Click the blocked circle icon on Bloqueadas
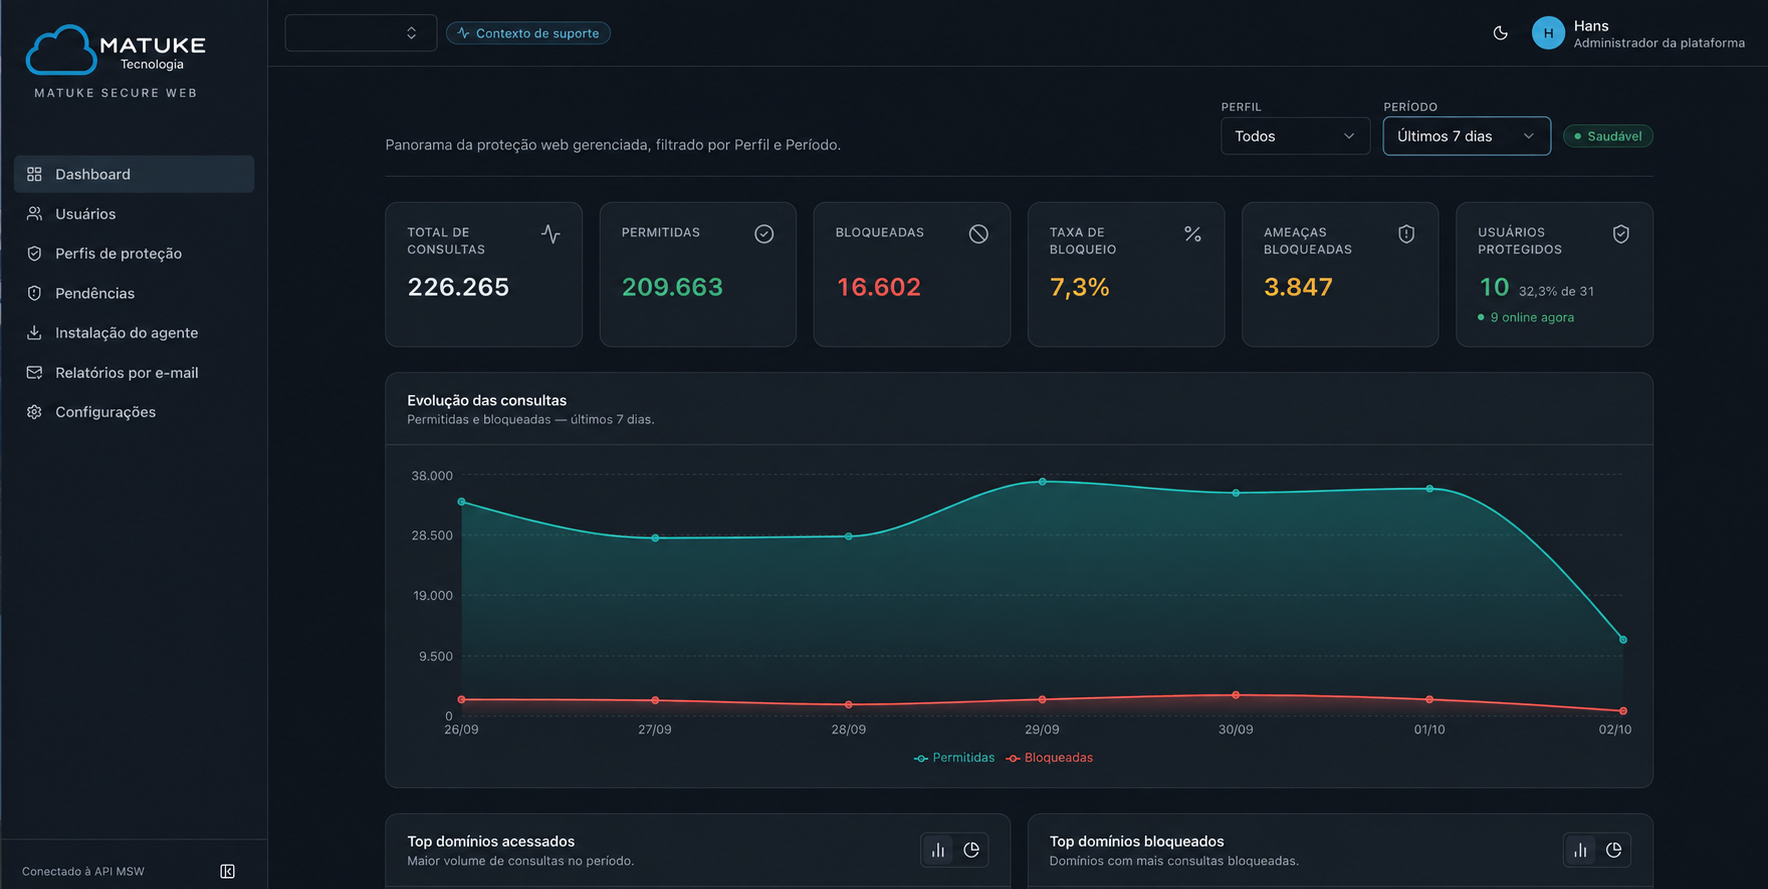1768x889 pixels. [978, 234]
